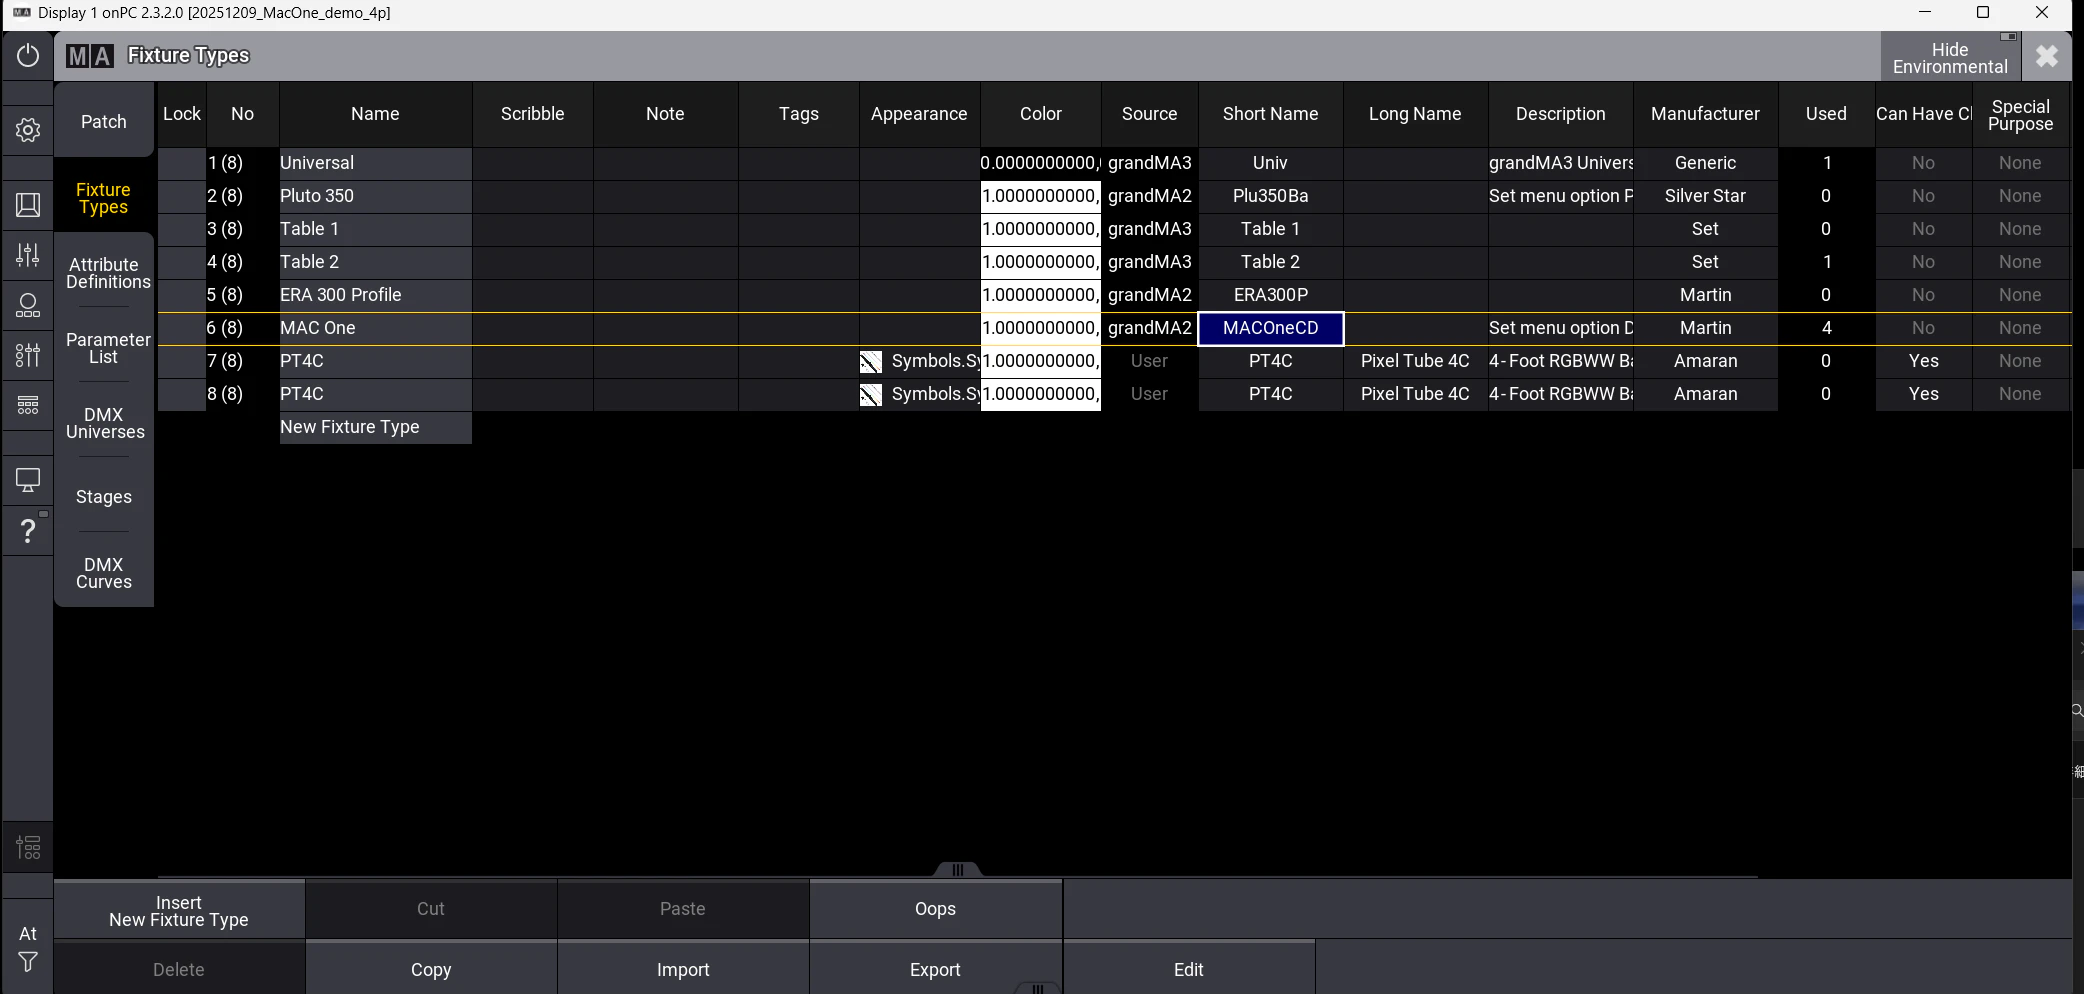This screenshot has width=2084, height=994.
Task: Click the monitor display icon in sidebar
Action: tap(28, 481)
